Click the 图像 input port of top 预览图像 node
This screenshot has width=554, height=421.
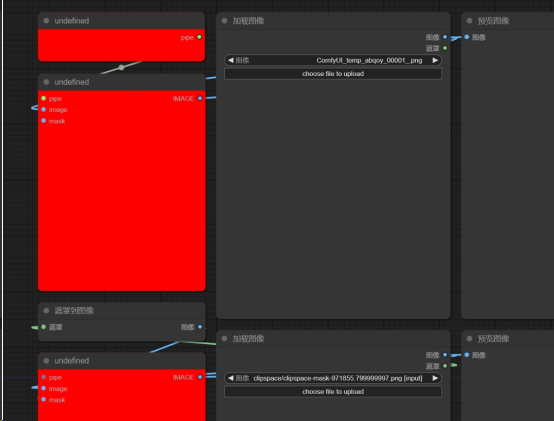(x=467, y=37)
